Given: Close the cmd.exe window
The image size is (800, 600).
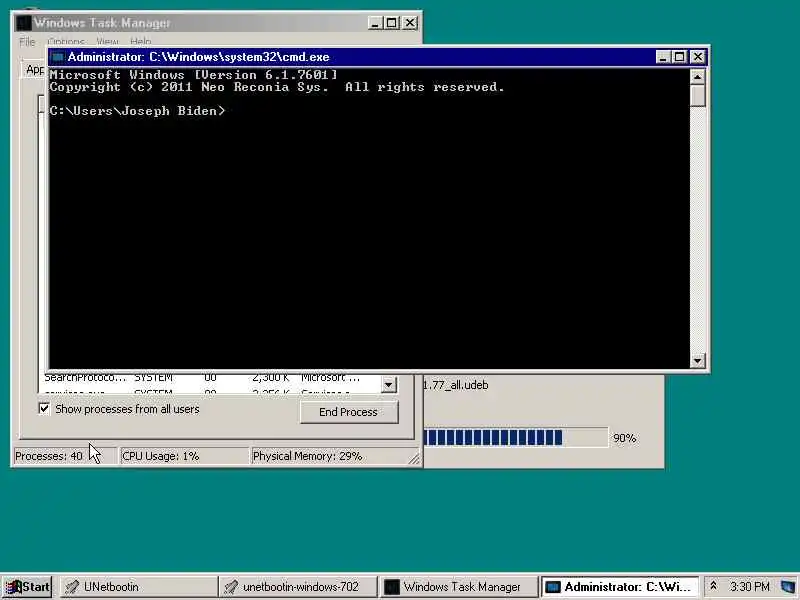Looking at the screenshot, I should pyautogui.click(x=697, y=57).
